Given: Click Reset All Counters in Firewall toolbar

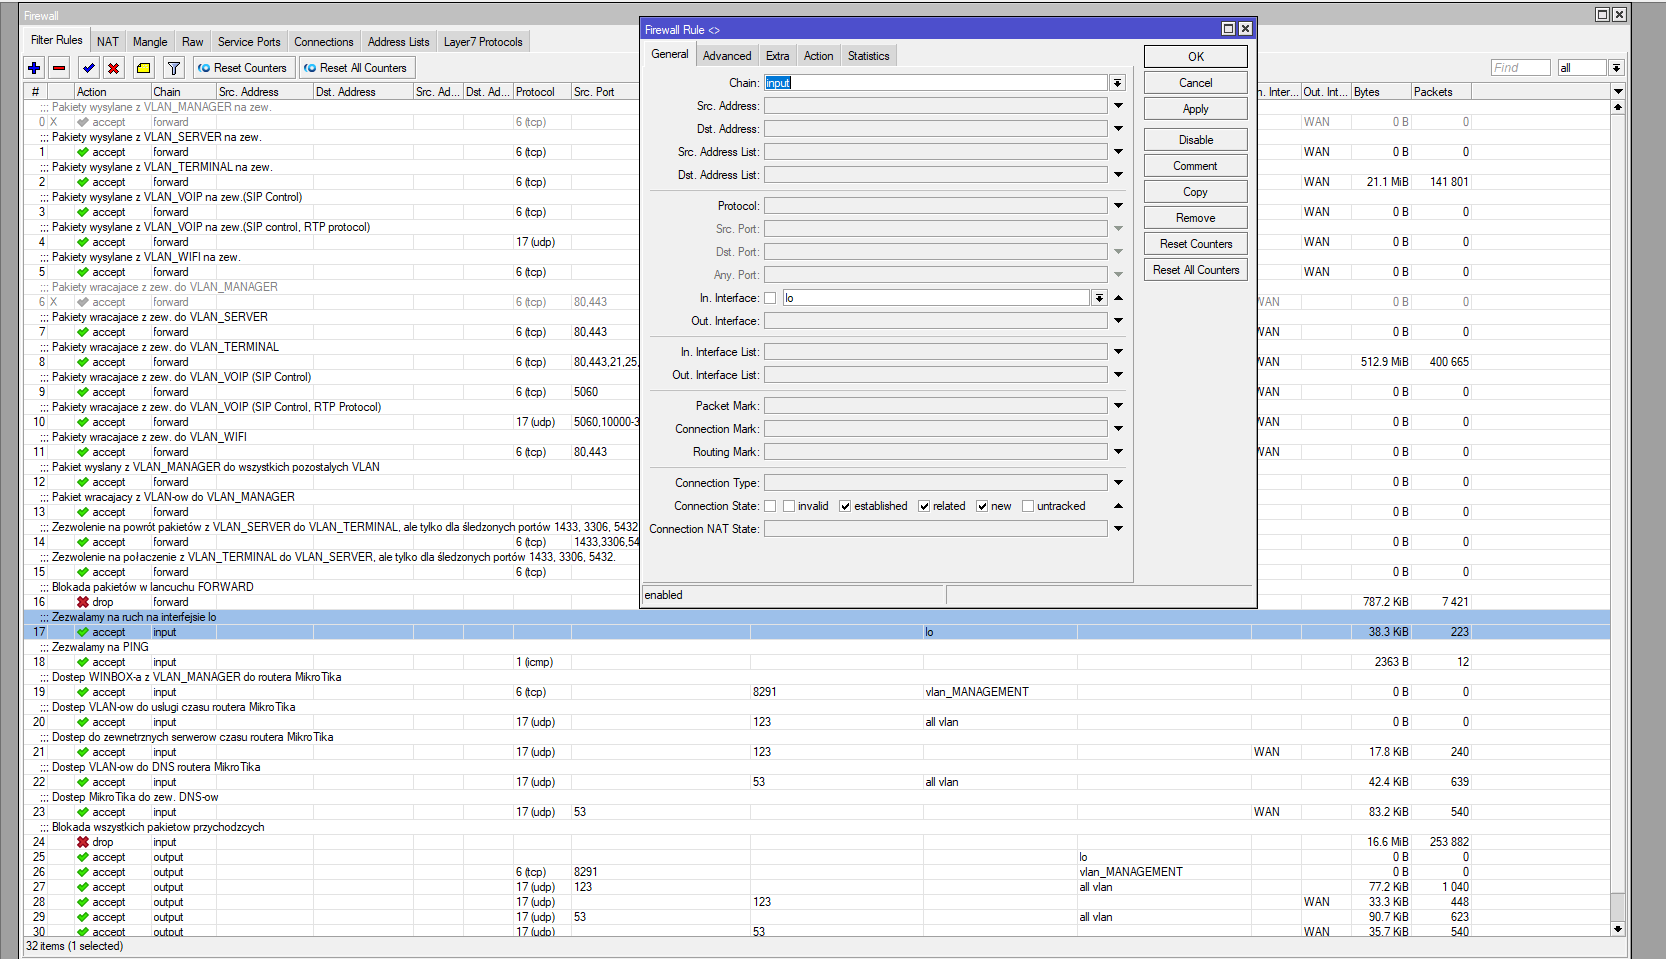Looking at the screenshot, I should 356,68.
